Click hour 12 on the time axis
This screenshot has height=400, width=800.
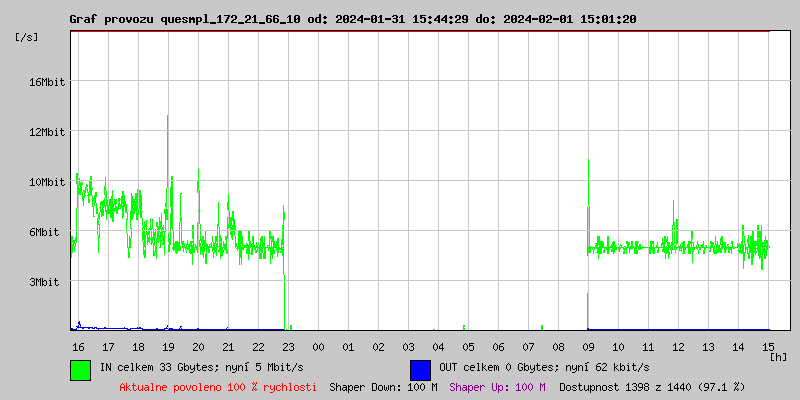(x=678, y=346)
